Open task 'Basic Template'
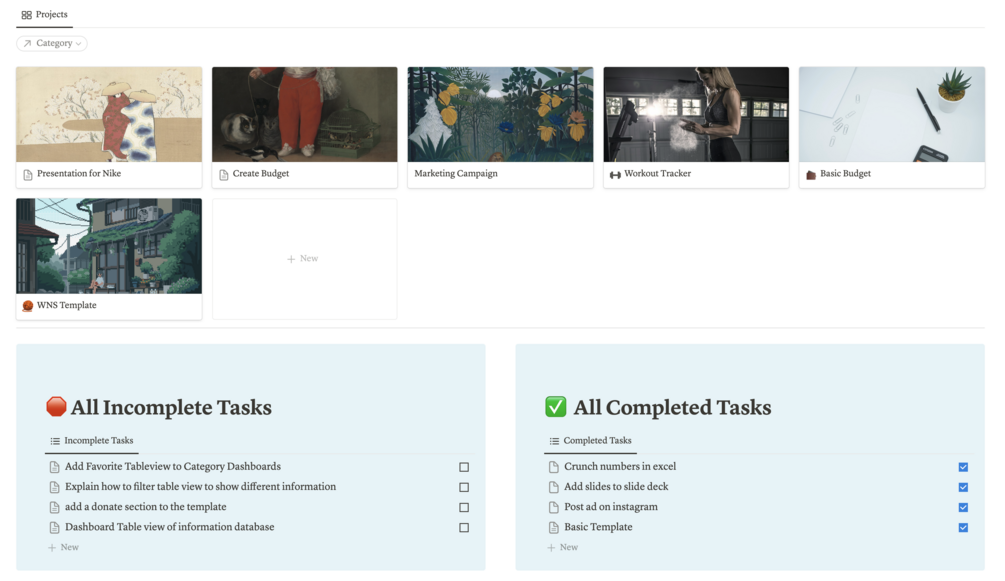Viewport: 1005px width, 581px height. click(x=598, y=527)
